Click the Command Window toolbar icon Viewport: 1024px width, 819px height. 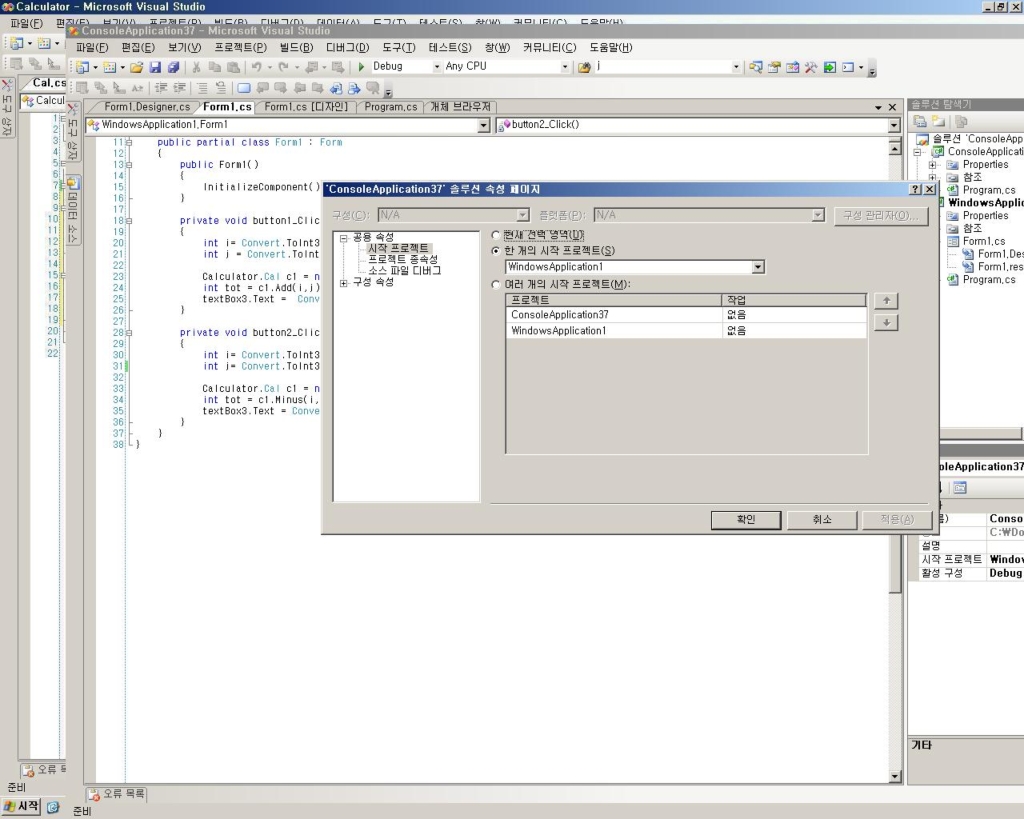[848, 67]
